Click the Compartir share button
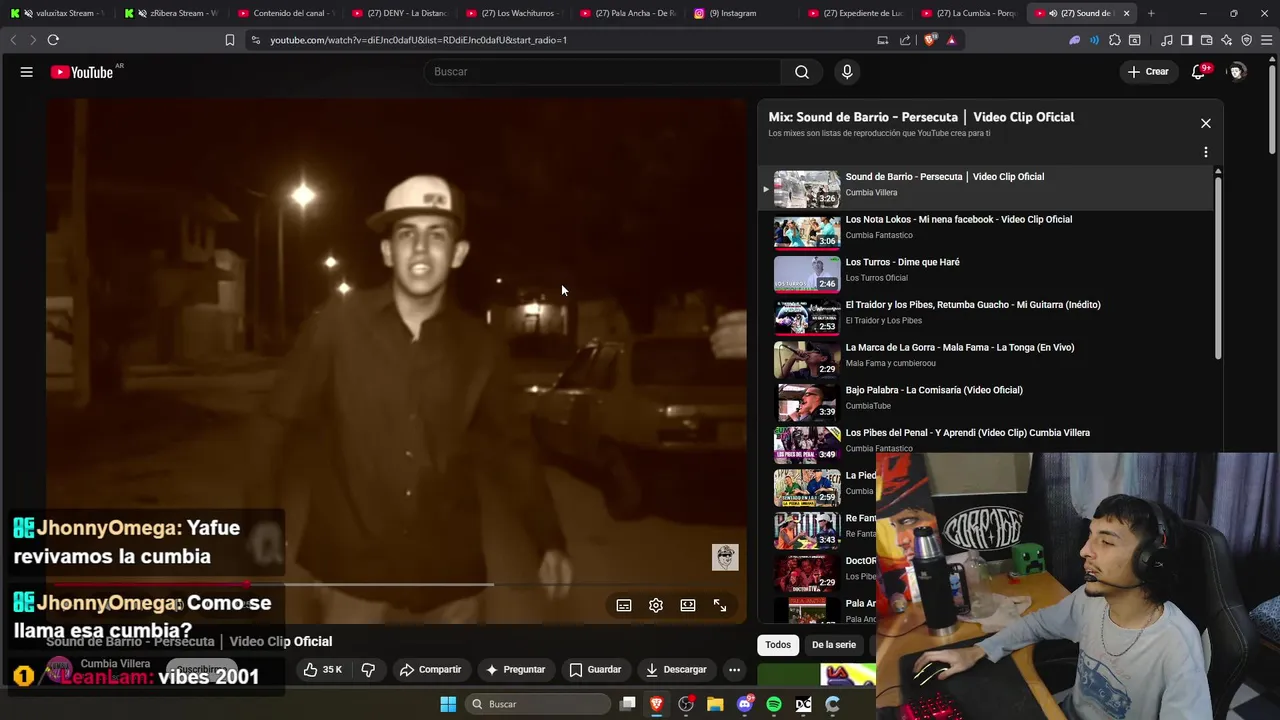The image size is (1280, 720). tap(430, 669)
